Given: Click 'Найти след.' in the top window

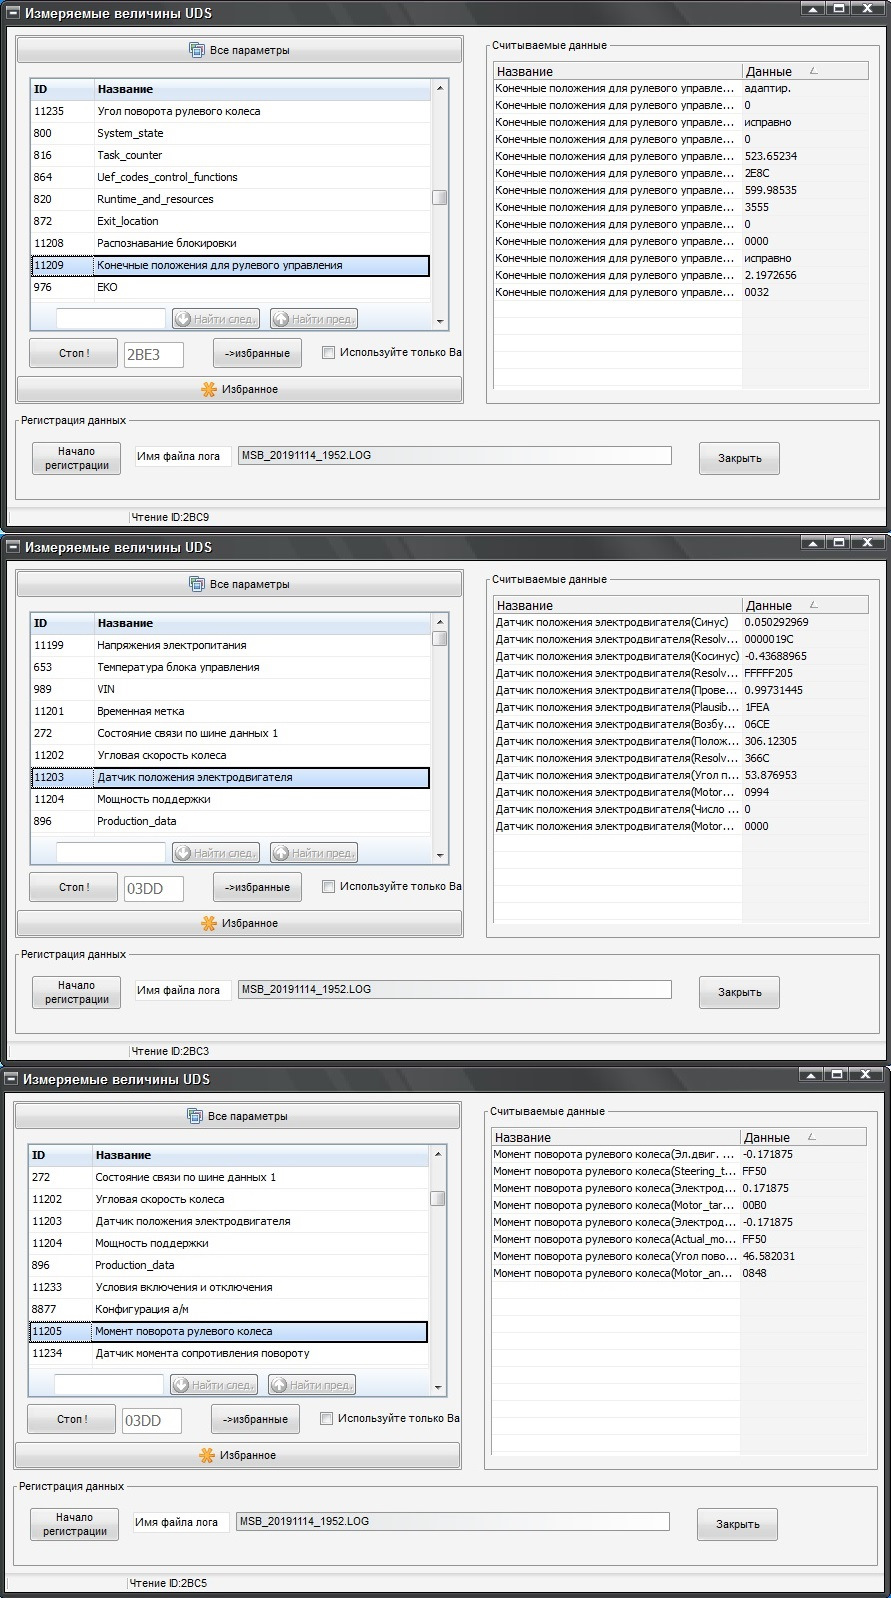Looking at the screenshot, I should (x=216, y=319).
